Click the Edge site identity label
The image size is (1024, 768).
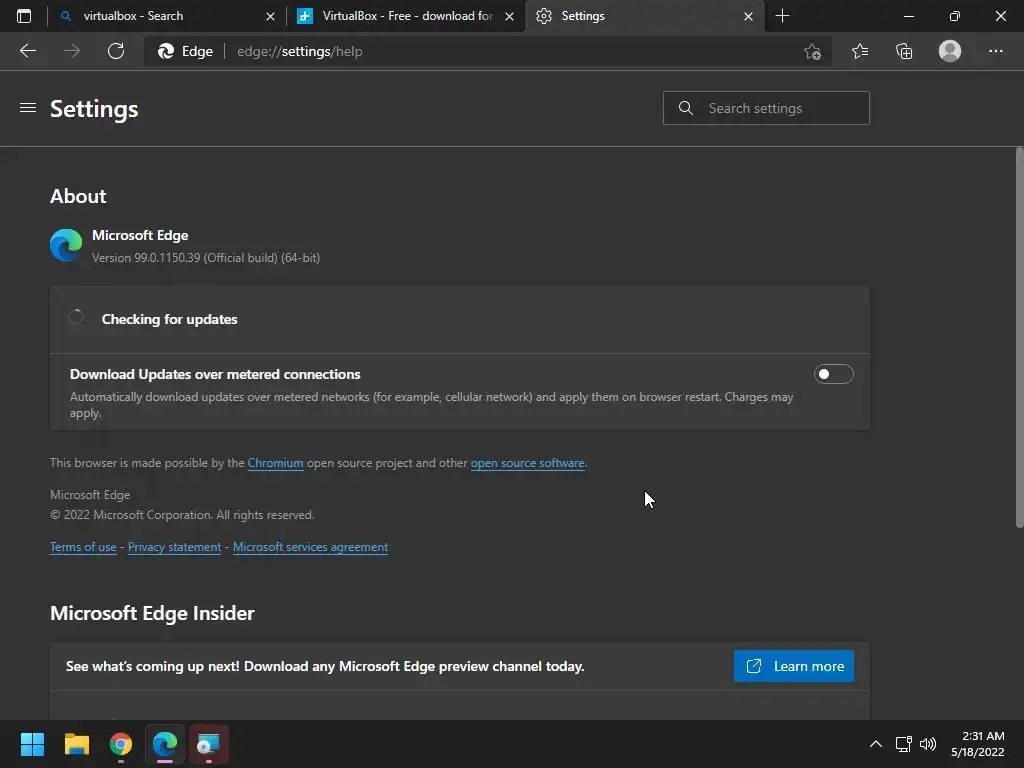pyautogui.click(x=185, y=51)
